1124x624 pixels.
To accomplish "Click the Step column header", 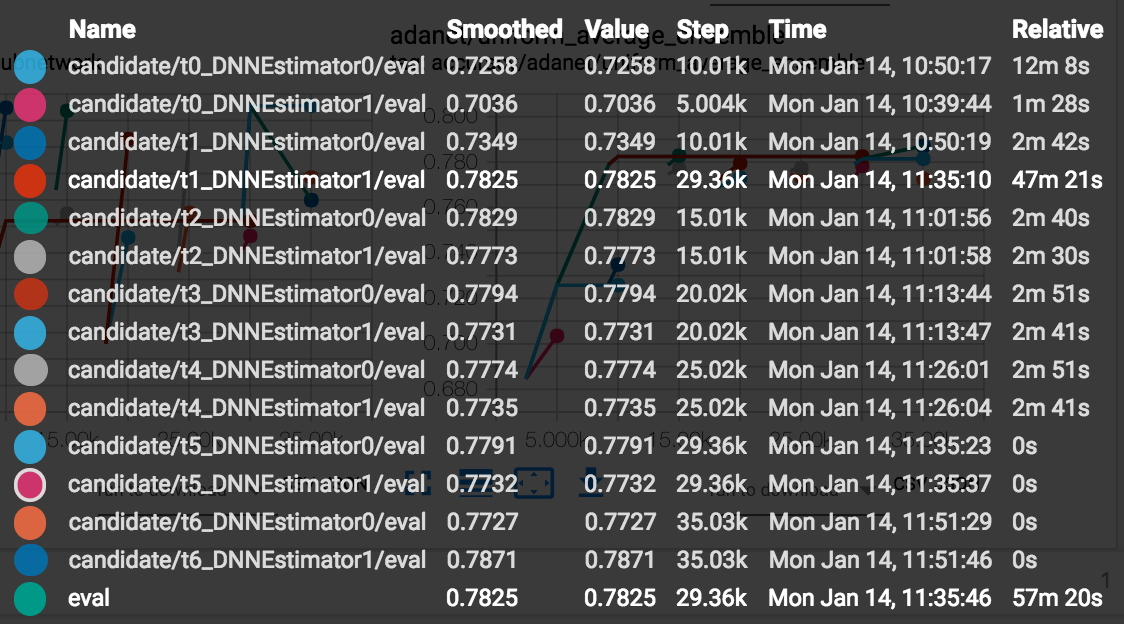I will pyautogui.click(x=702, y=29).
